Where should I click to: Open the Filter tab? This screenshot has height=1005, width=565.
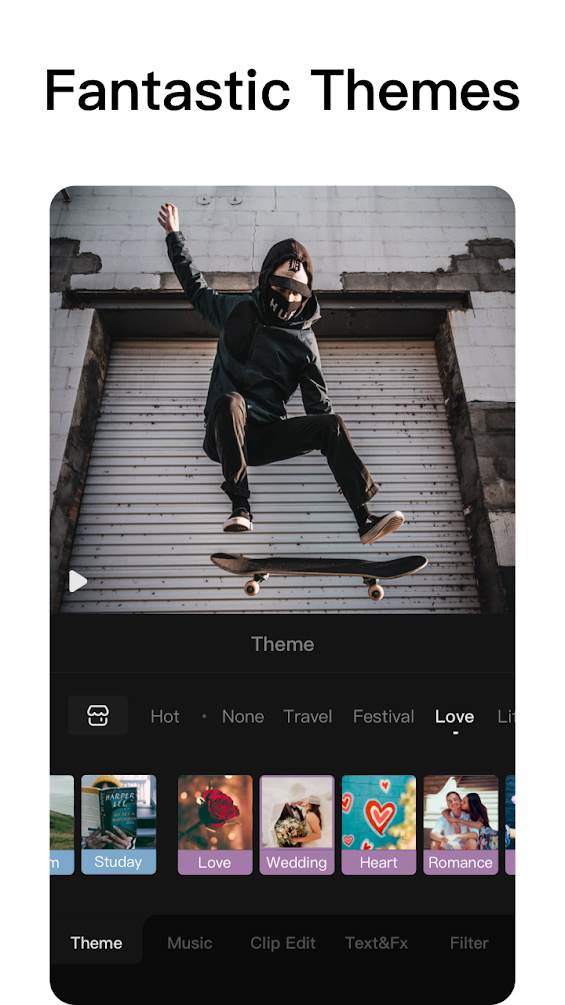469,943
